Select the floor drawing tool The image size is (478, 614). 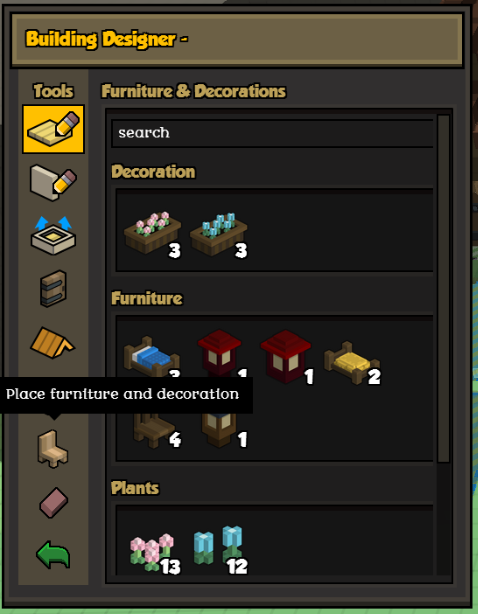[x=53, y=129]
